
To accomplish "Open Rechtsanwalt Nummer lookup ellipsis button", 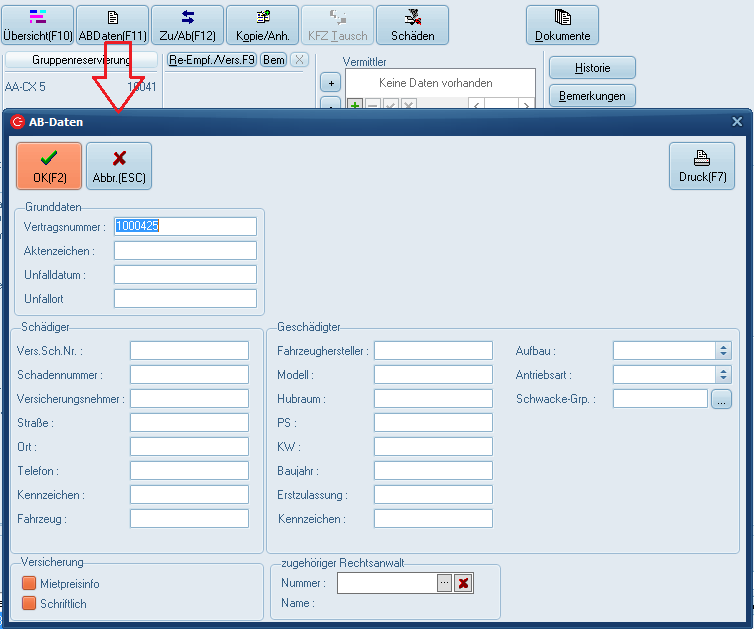I will (444, 583).
